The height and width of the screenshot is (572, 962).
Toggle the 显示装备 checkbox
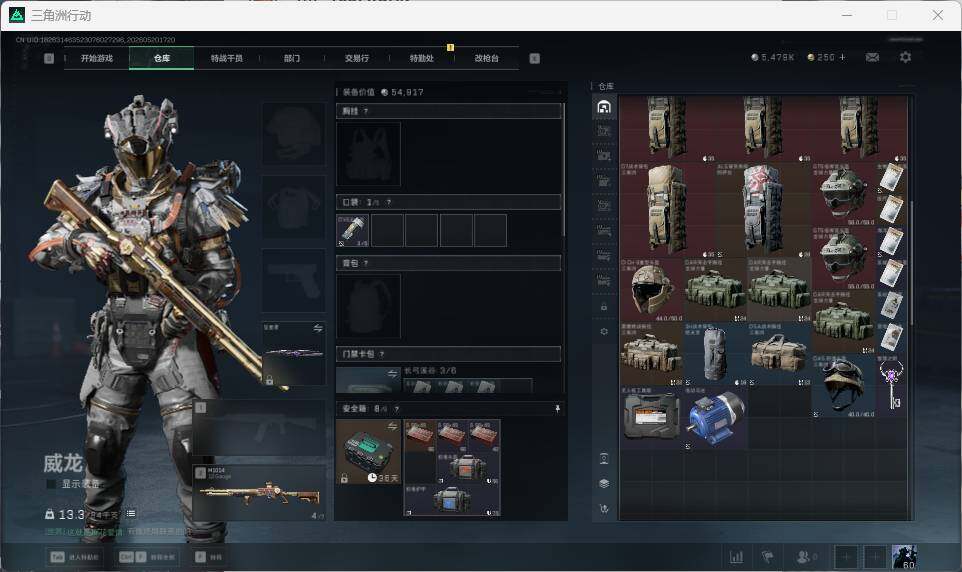(52, 484)
